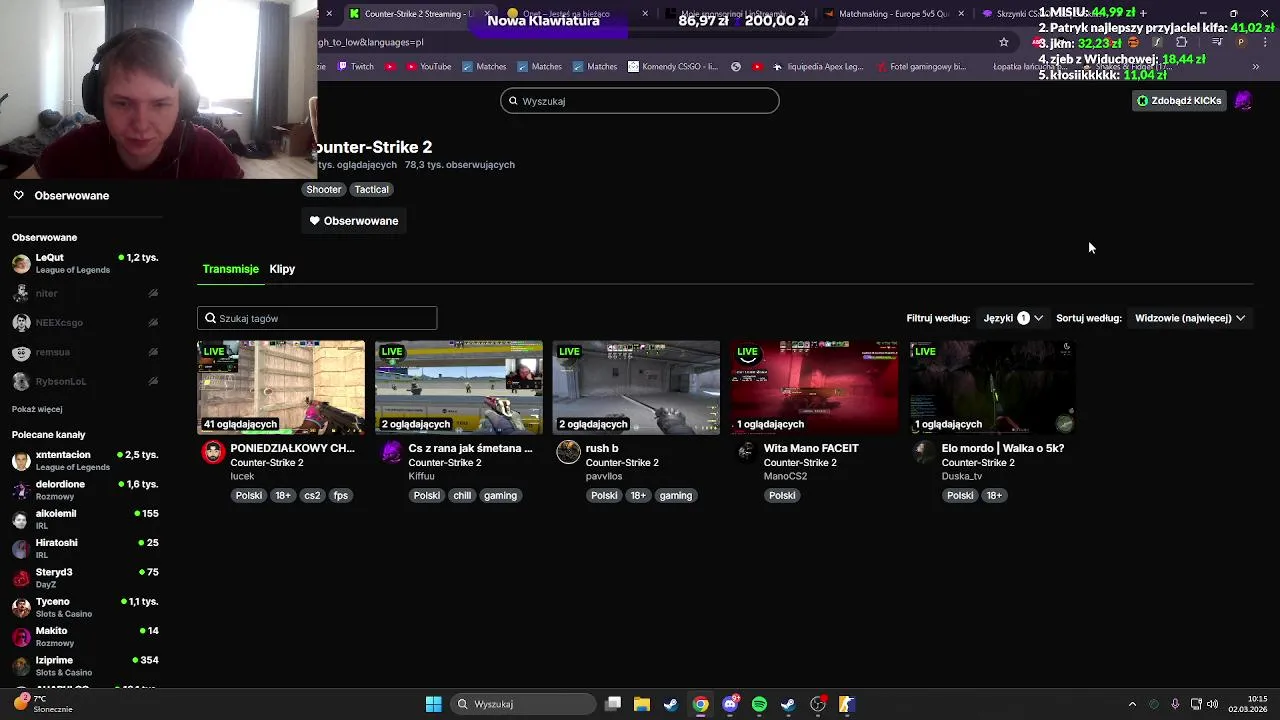The width and height of the screenshot is (1280, 720).
Task: Click the heart icon beside sidebar Obserwowane
Action: (x=18, y=195)
